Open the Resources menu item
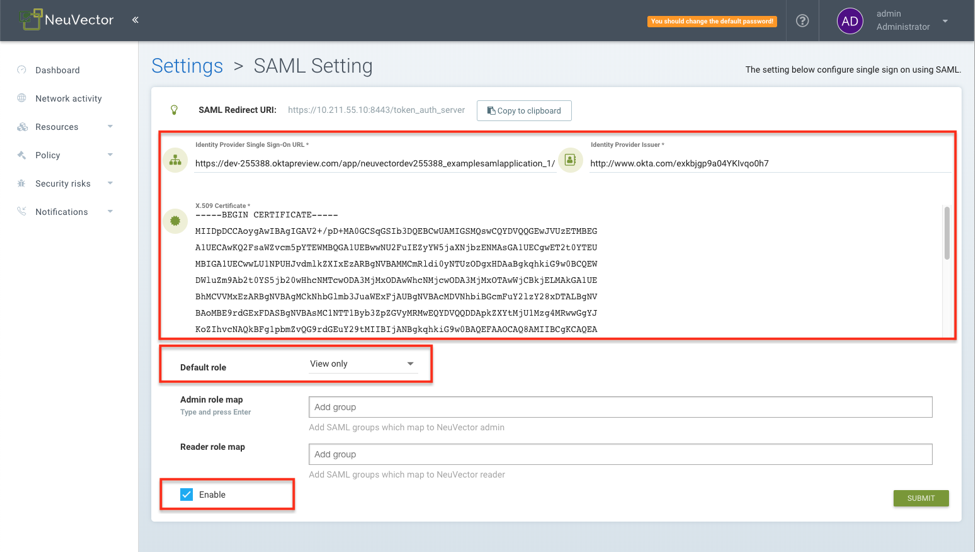The width and height of the screenshot is (975, 552). [57, 127]
